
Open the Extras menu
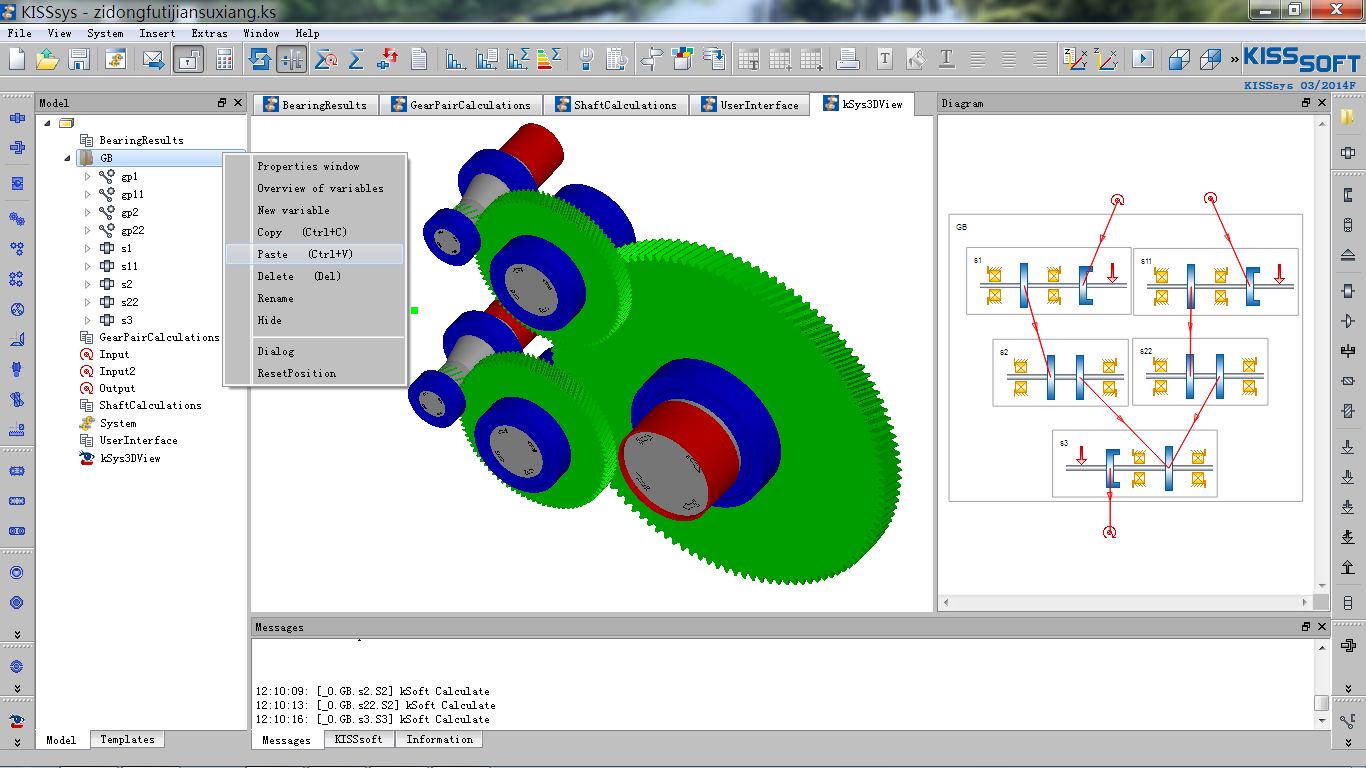coord(210,33)
